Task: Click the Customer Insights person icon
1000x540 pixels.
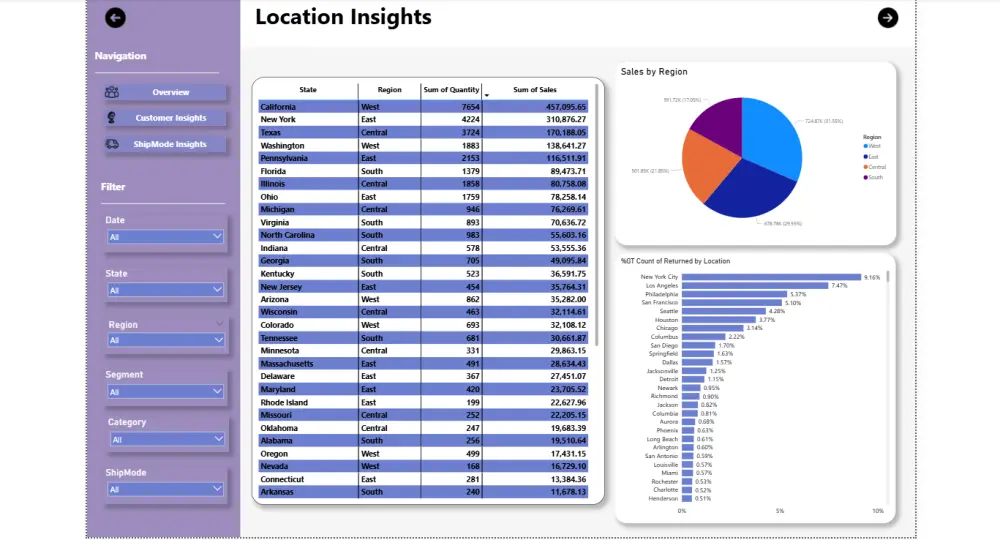Action: click(112, 117)
